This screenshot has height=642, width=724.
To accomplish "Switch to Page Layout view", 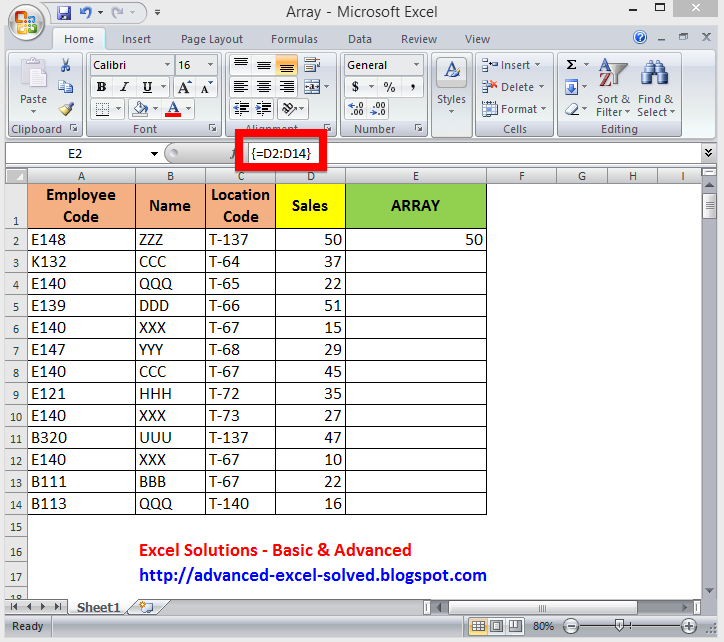I will [x=497, y=626].
